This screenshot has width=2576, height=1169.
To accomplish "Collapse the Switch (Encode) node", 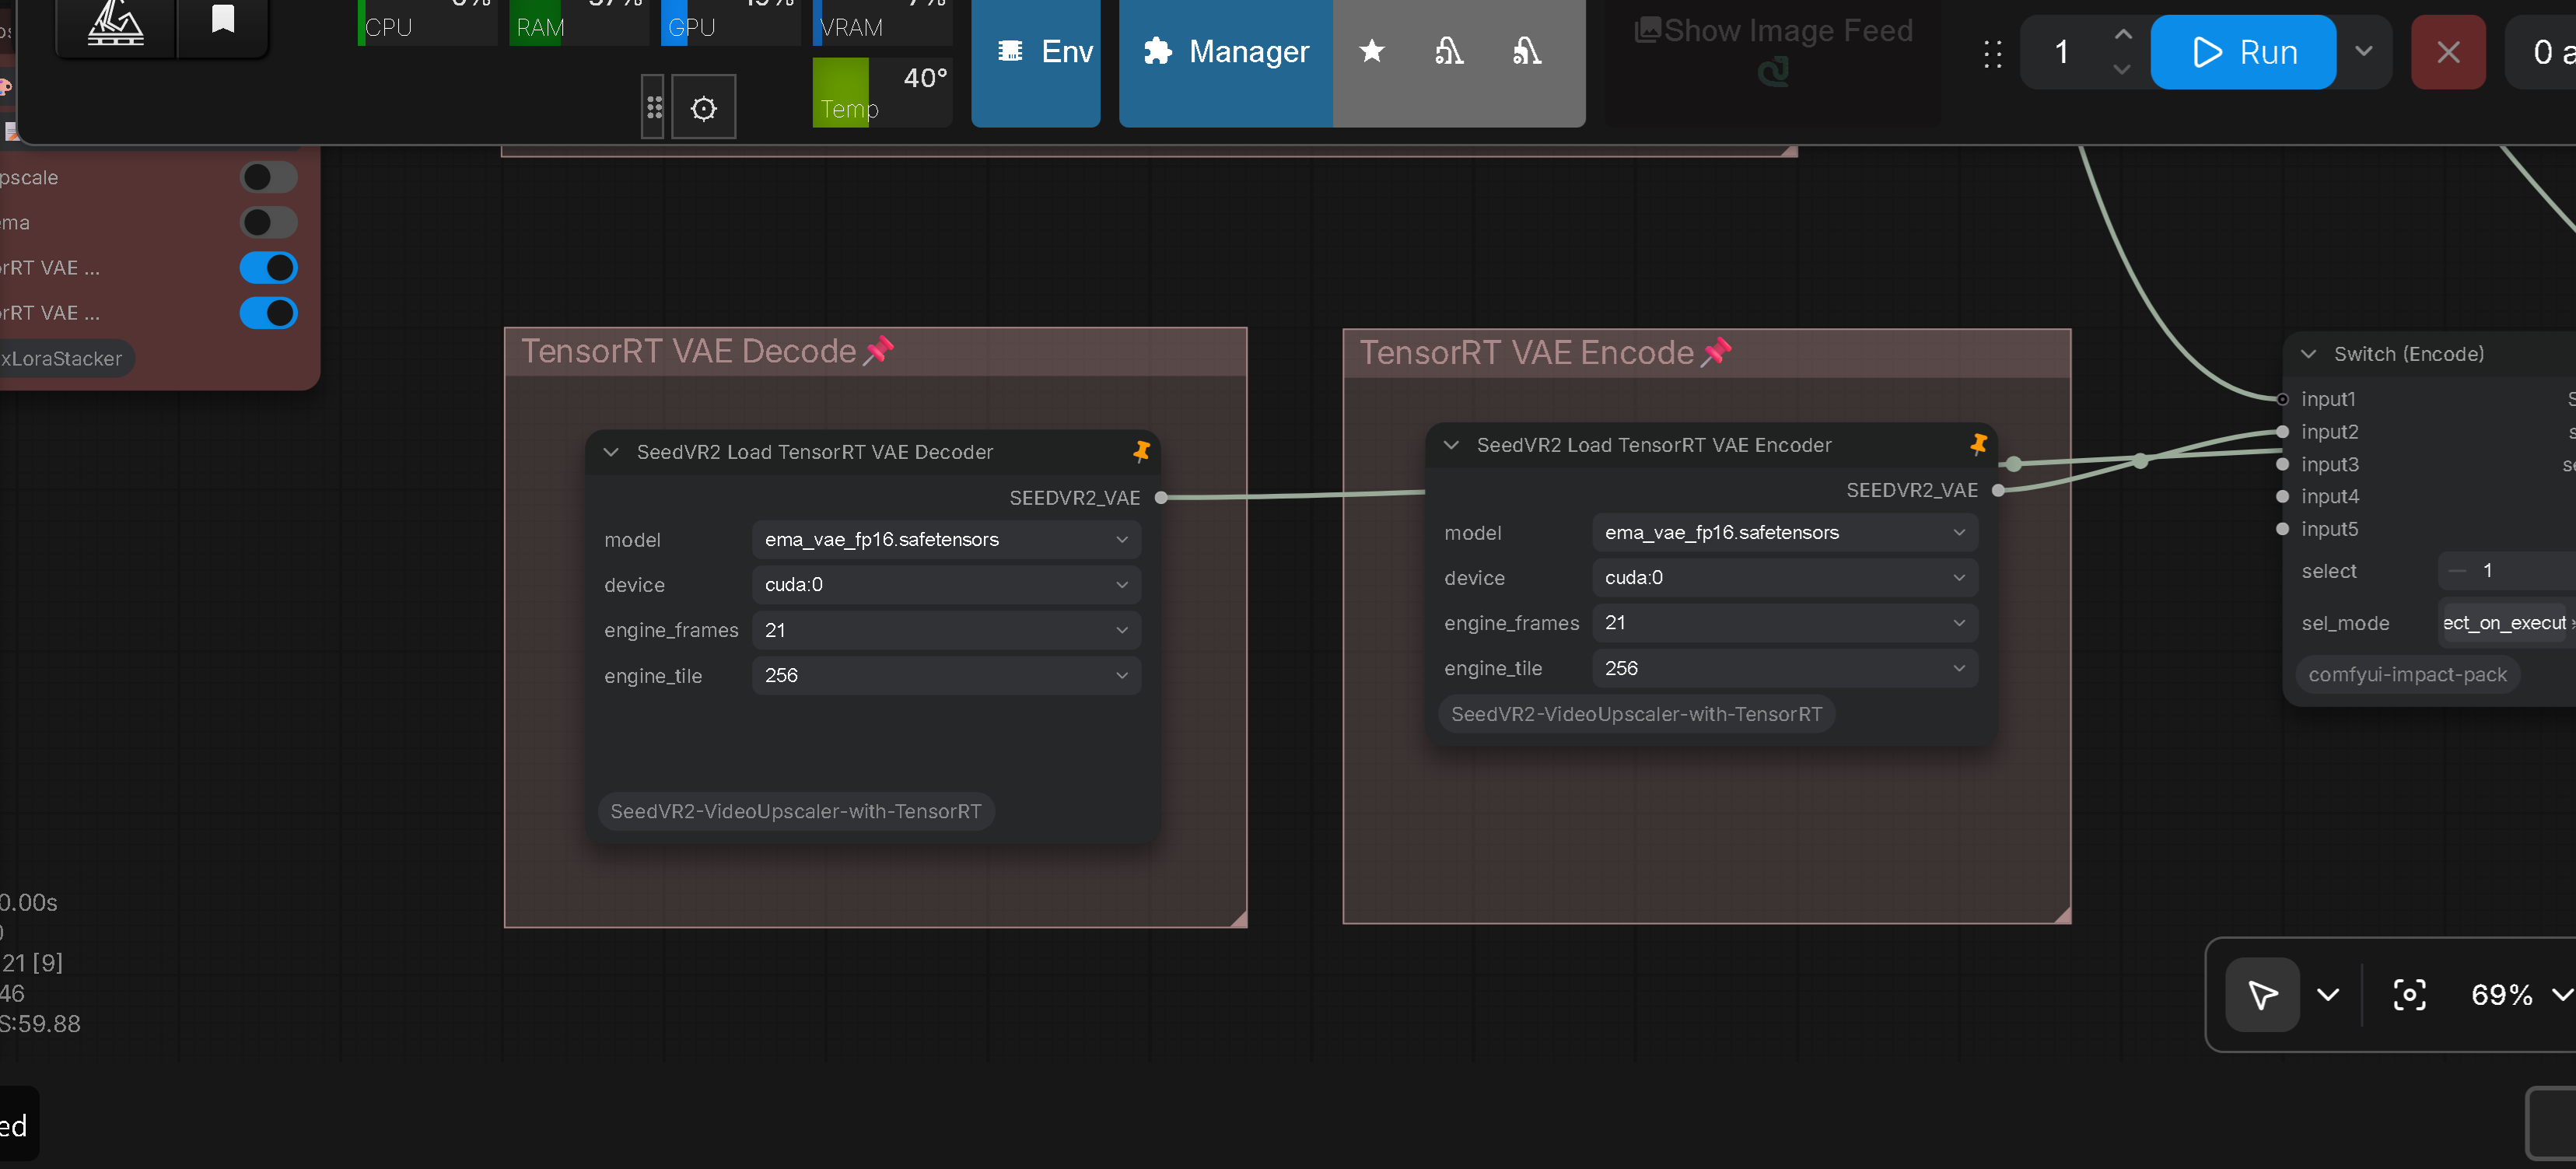I will 2309,354.
